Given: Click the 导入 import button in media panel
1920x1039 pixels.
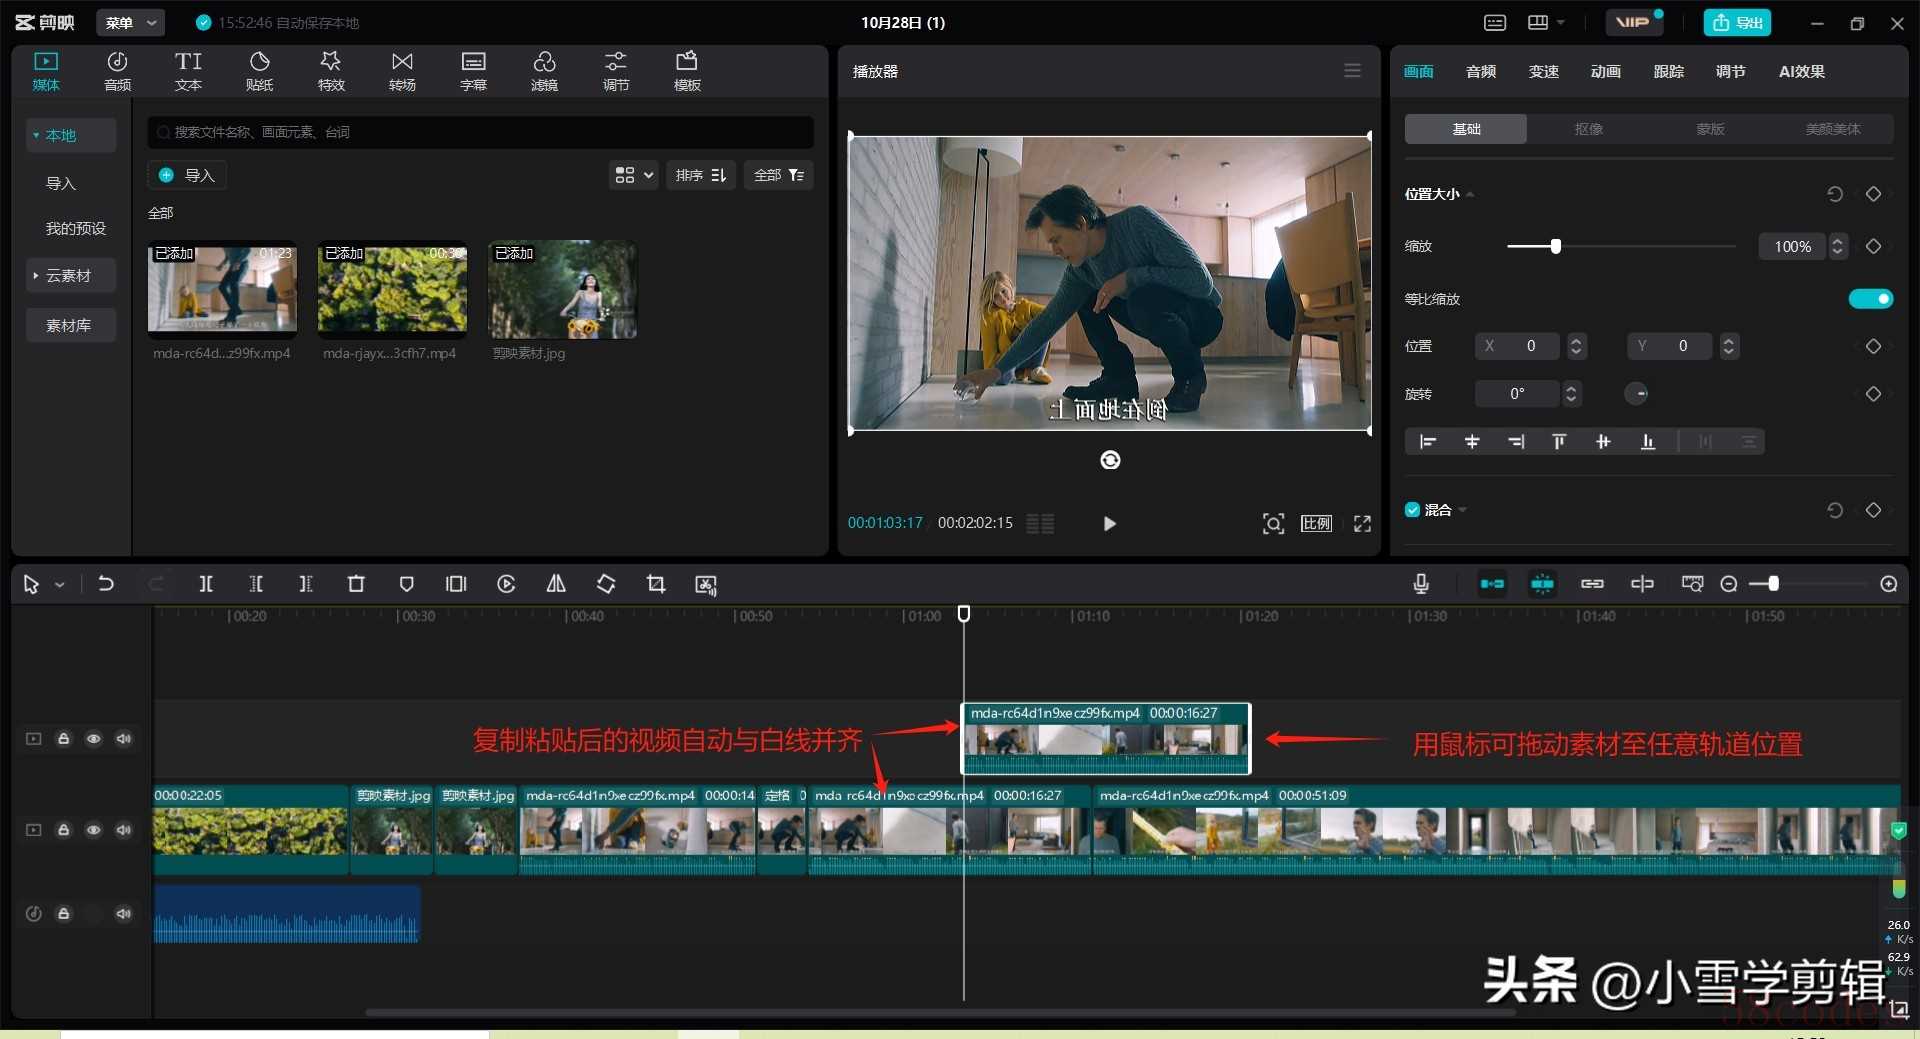Looking at the screenshot, I should [x=188, y=175].
